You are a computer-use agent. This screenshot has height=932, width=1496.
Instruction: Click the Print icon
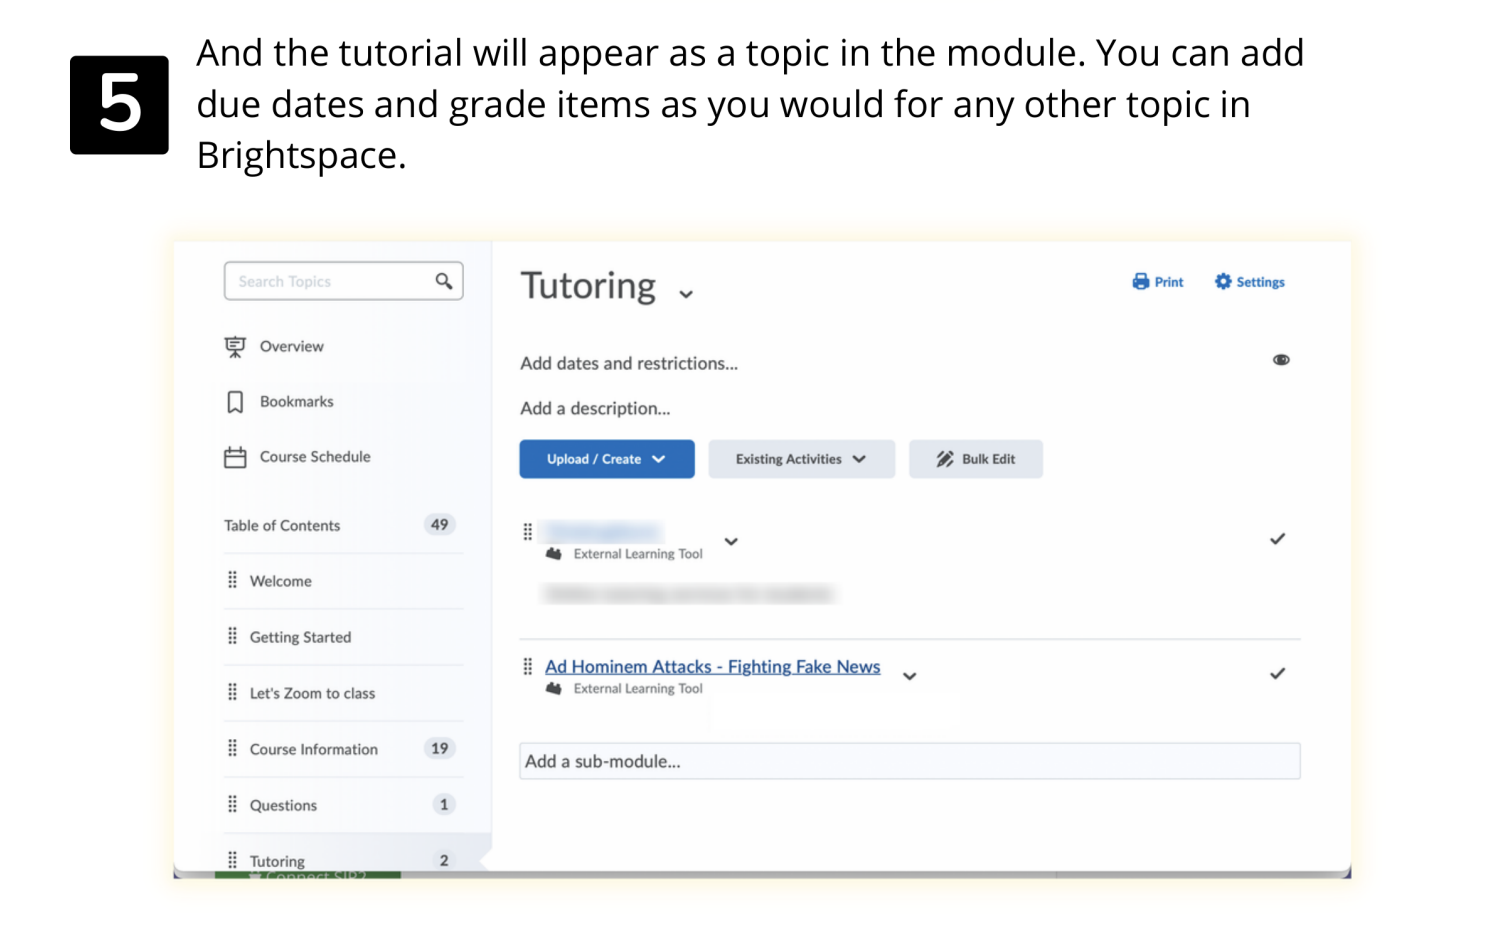click(1140, 281)
